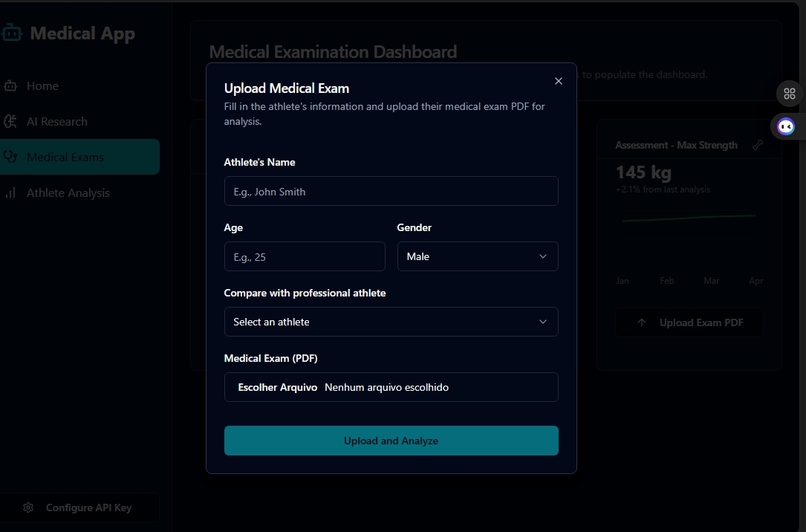Open AI Research in the sidebar
The height and width of the screenshot is (532, 806).
[x=80, y=121]
